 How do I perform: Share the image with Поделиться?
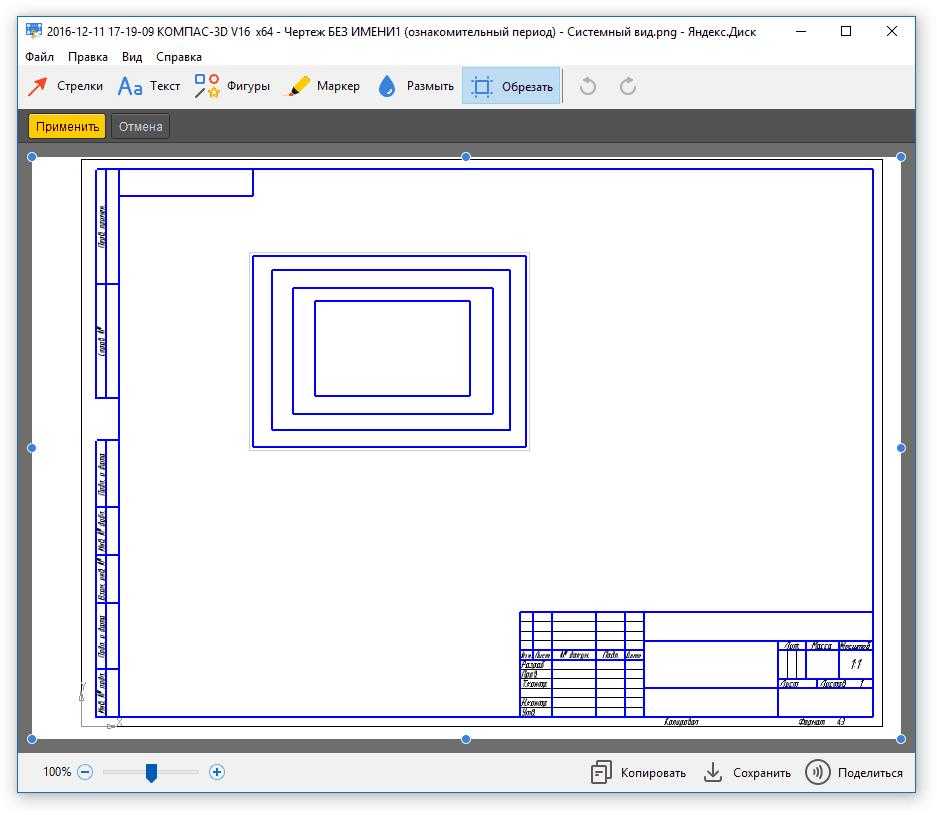click(855, 772)
